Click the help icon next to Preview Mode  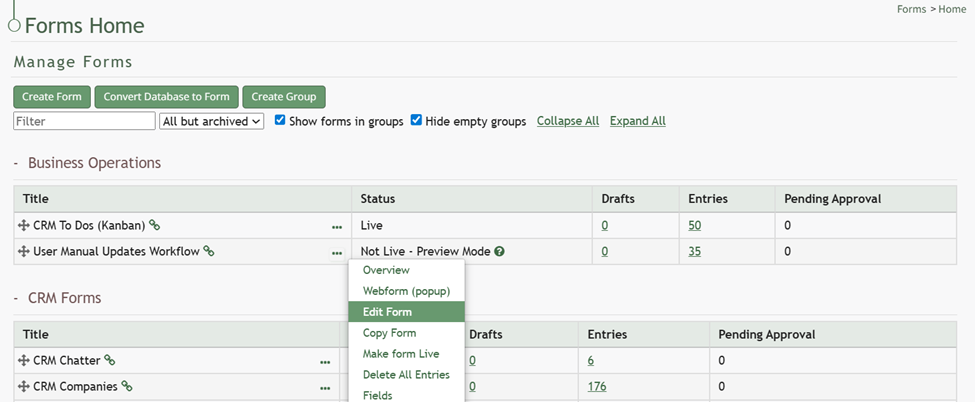pos(499,252)
